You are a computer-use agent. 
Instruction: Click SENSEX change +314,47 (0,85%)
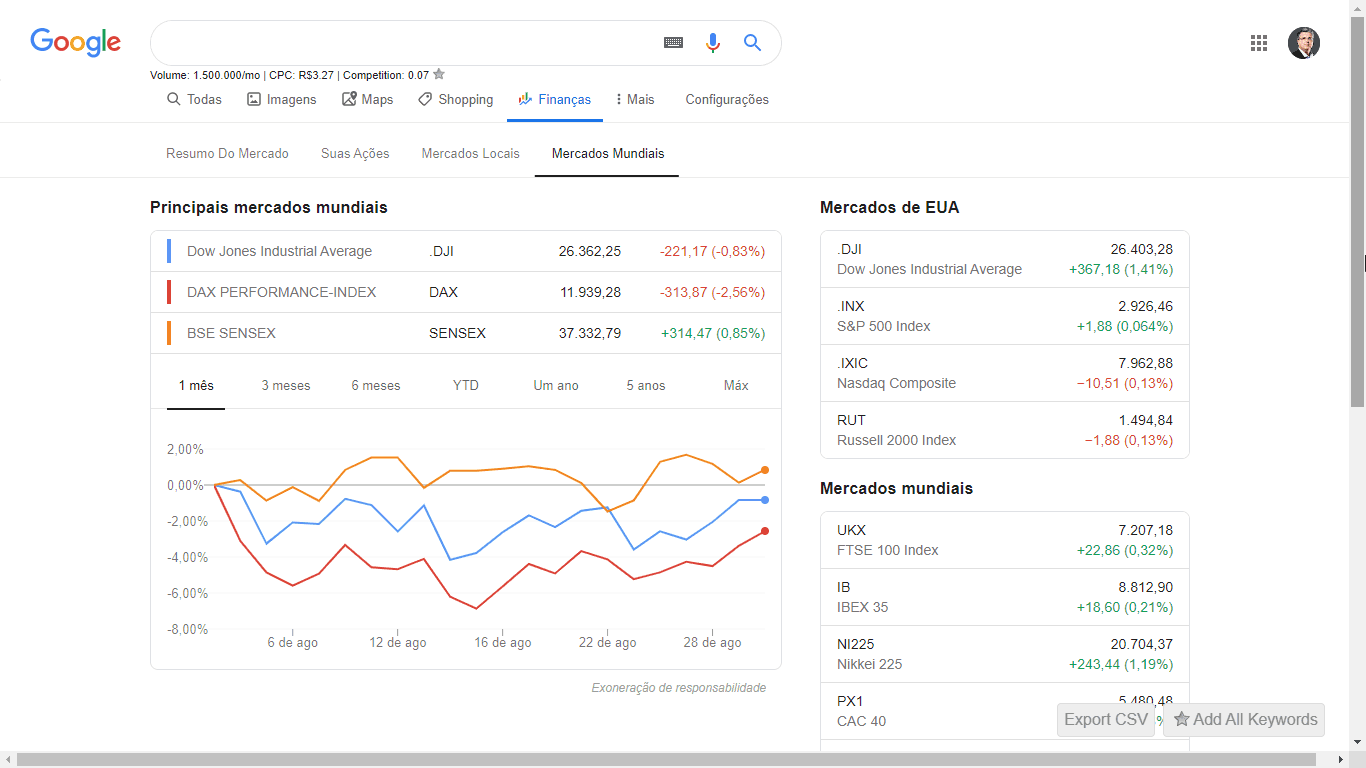click(713, 333)
